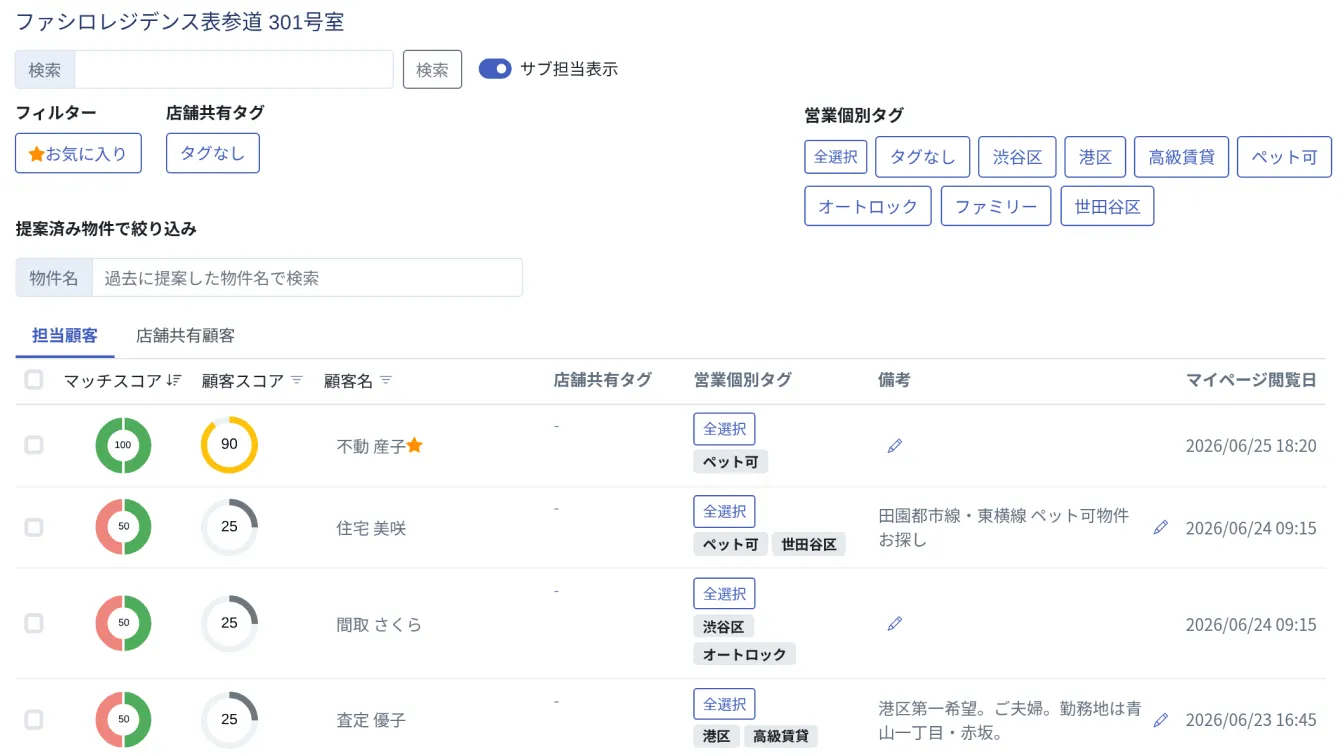Filter by the 世田谷区 tag button
The image size is (1344, 756).
[1107, 206]
